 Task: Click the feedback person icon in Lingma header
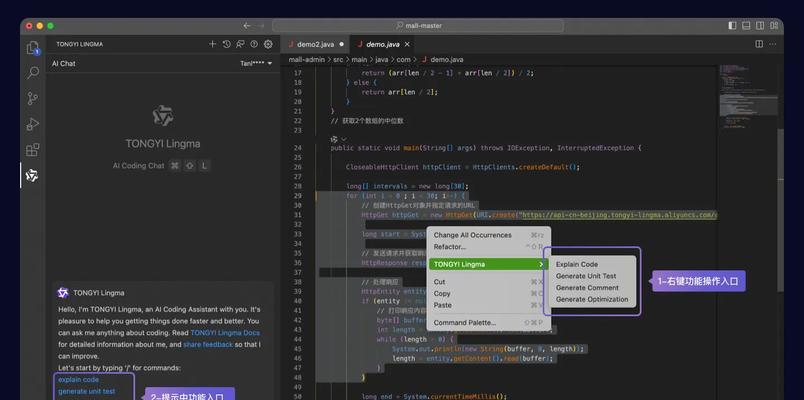pos(240,44)
